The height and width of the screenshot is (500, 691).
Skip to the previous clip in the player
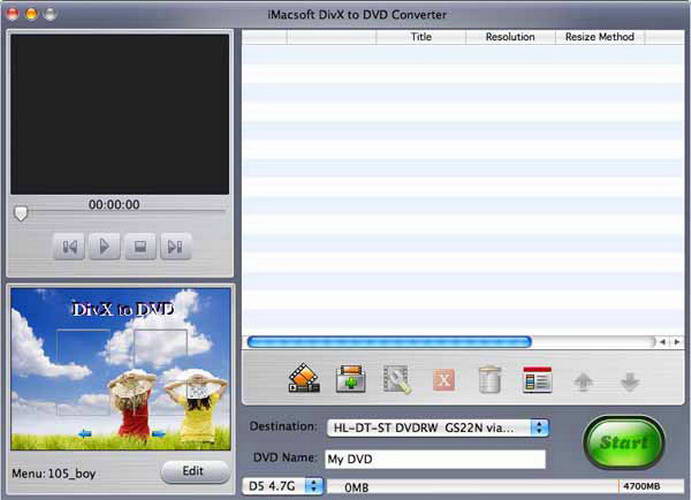[69, 246]
